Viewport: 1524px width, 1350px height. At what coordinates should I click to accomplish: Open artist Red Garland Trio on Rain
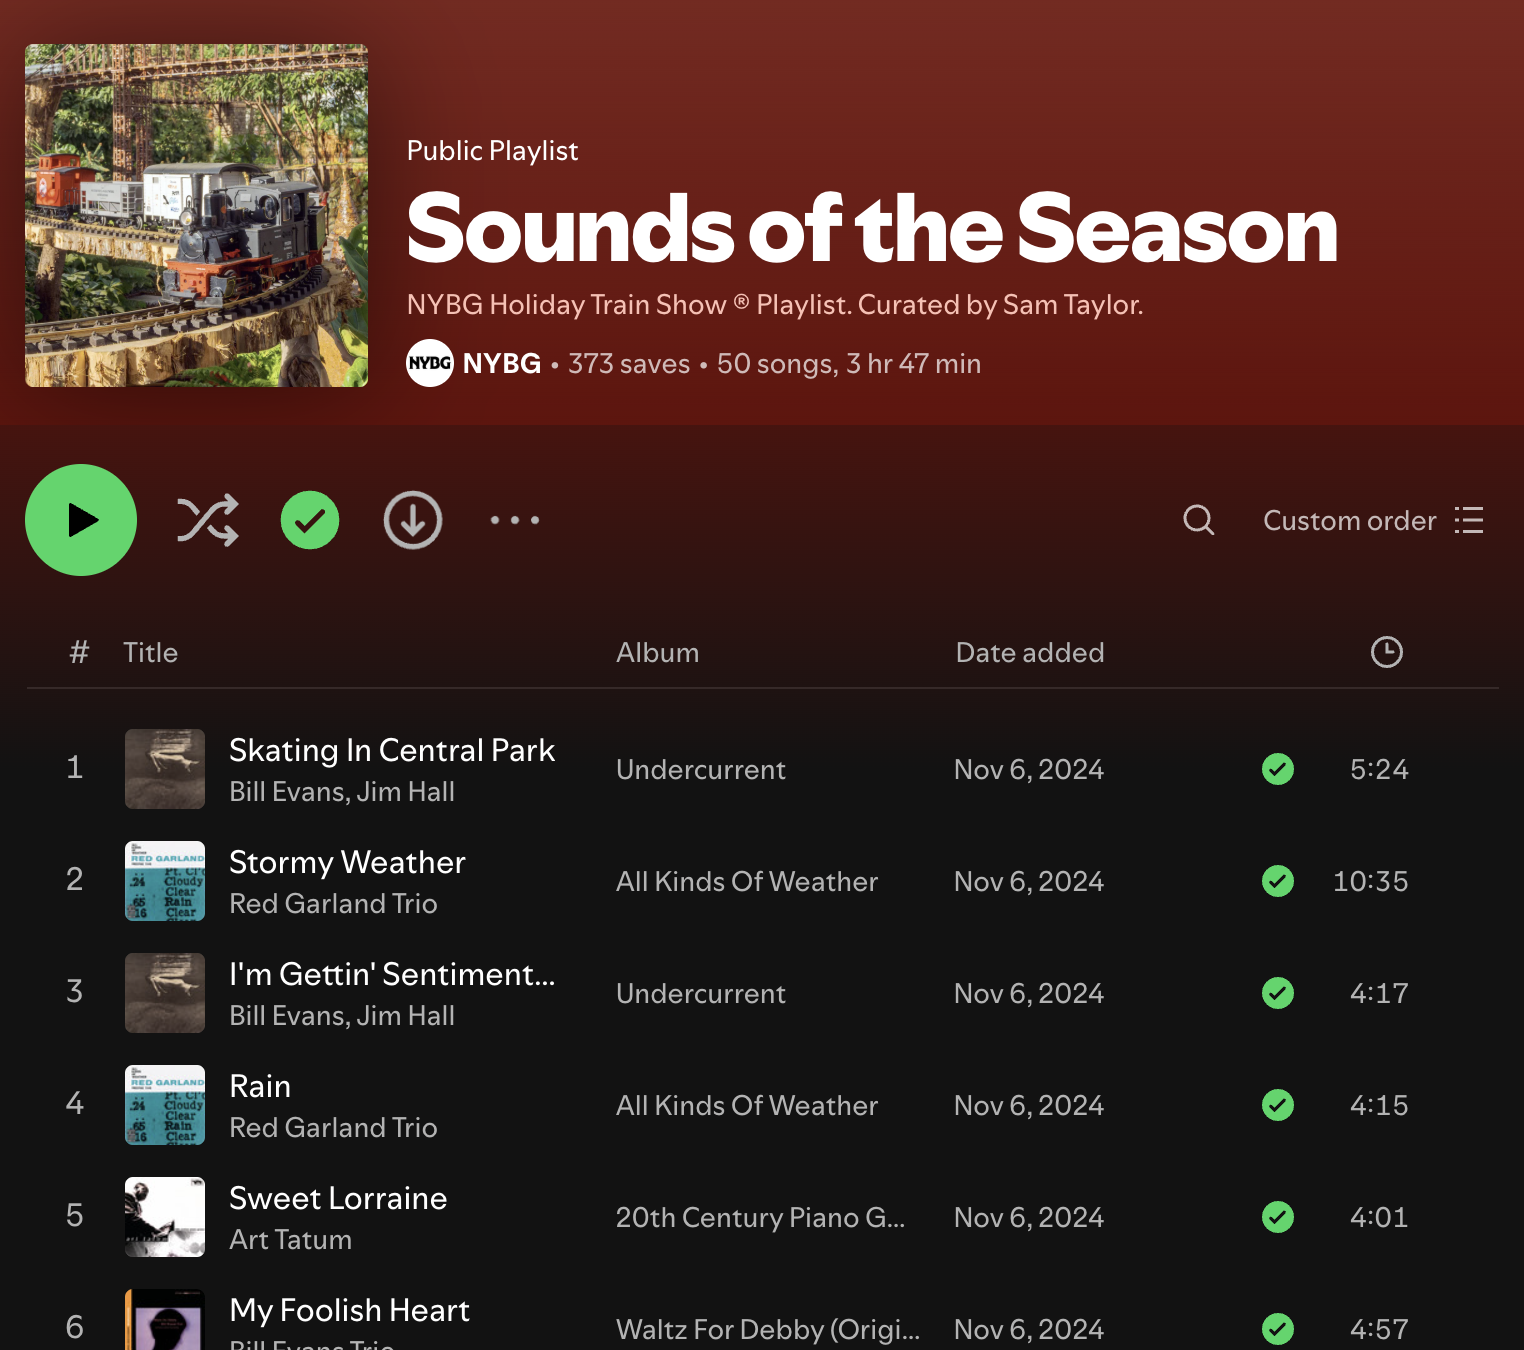click(x=333, y=1128)
